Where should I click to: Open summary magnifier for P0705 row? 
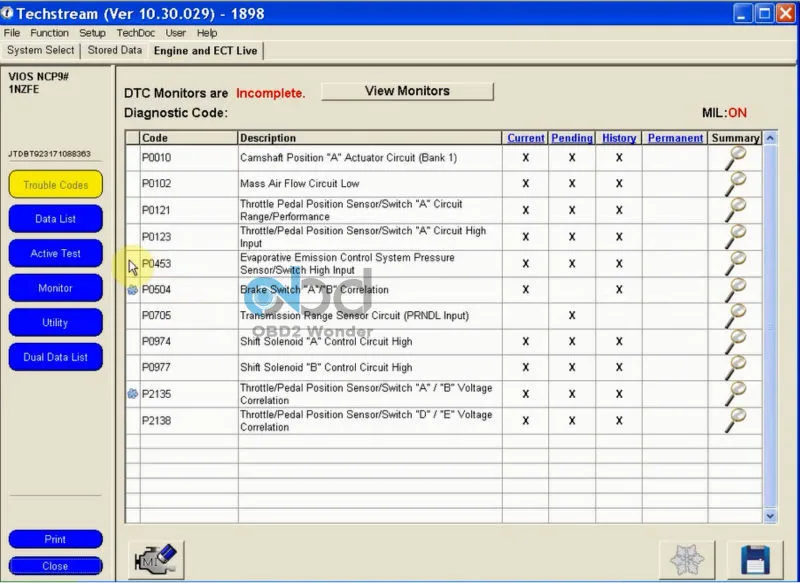pyautogui.click(x=735, y=316)
